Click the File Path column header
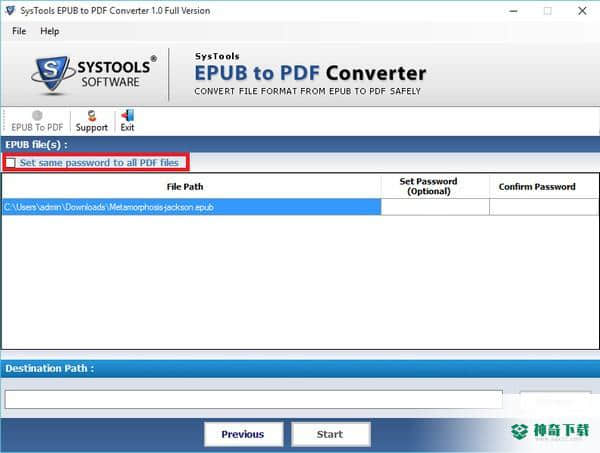The image size is (600, 453). 192,187
